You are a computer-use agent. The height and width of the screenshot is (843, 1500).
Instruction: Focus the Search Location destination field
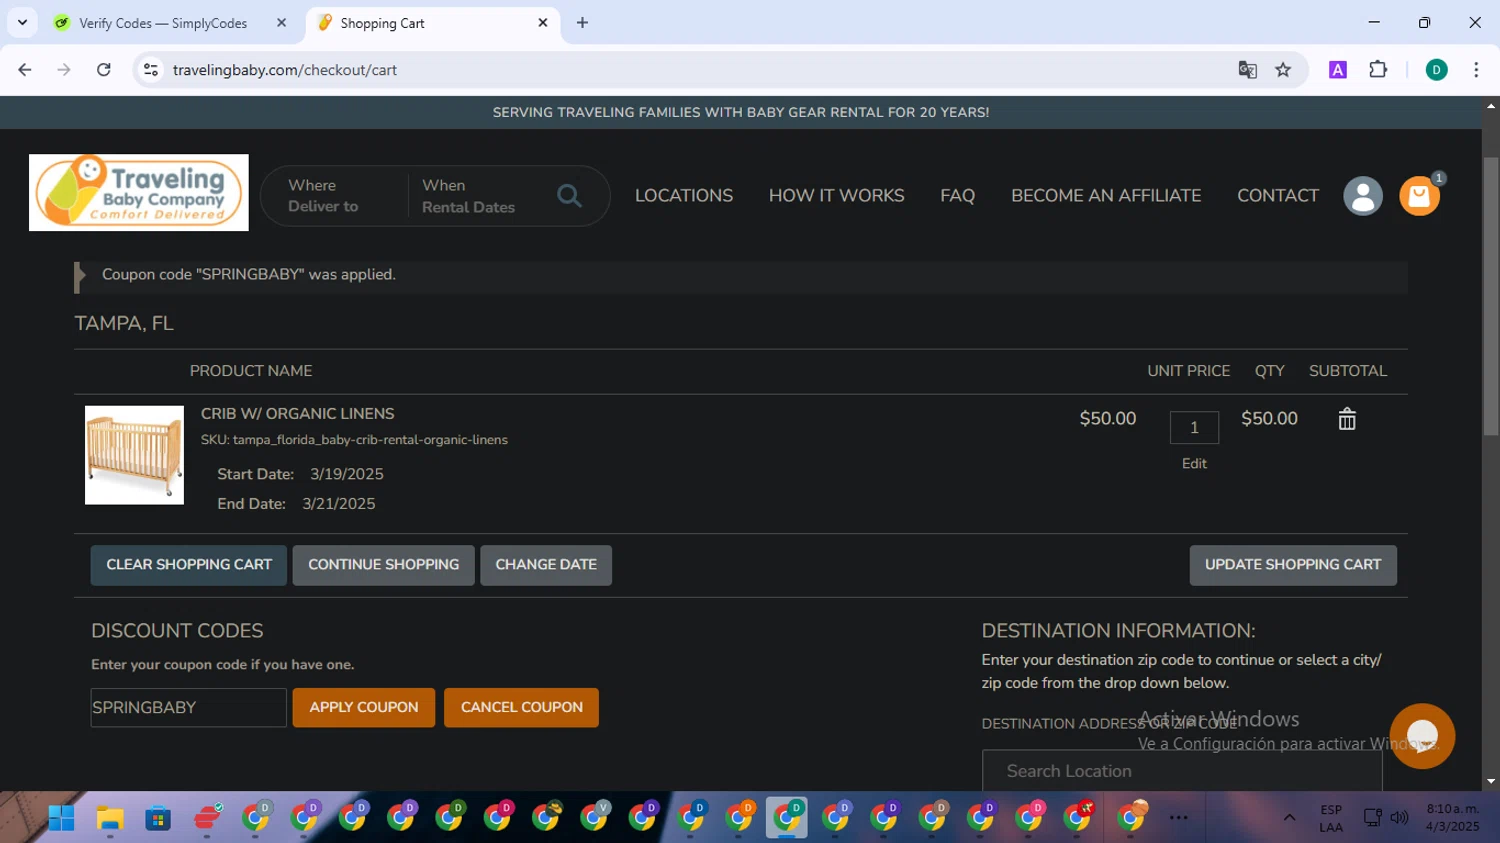coord(1182,771)
